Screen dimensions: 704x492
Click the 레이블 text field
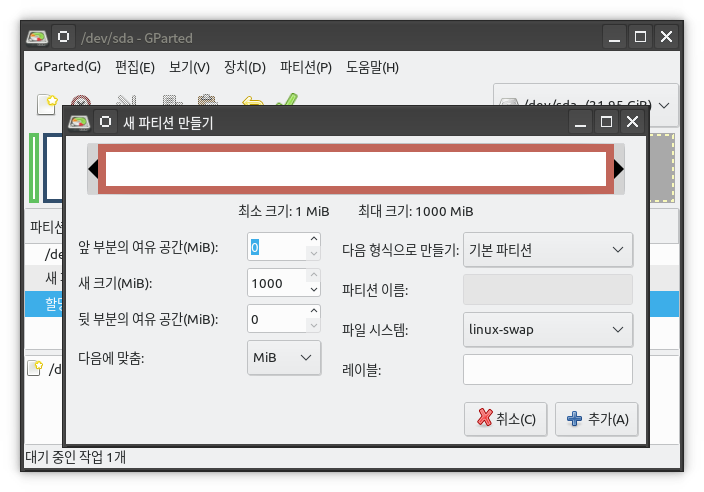[x=548, y=369]
